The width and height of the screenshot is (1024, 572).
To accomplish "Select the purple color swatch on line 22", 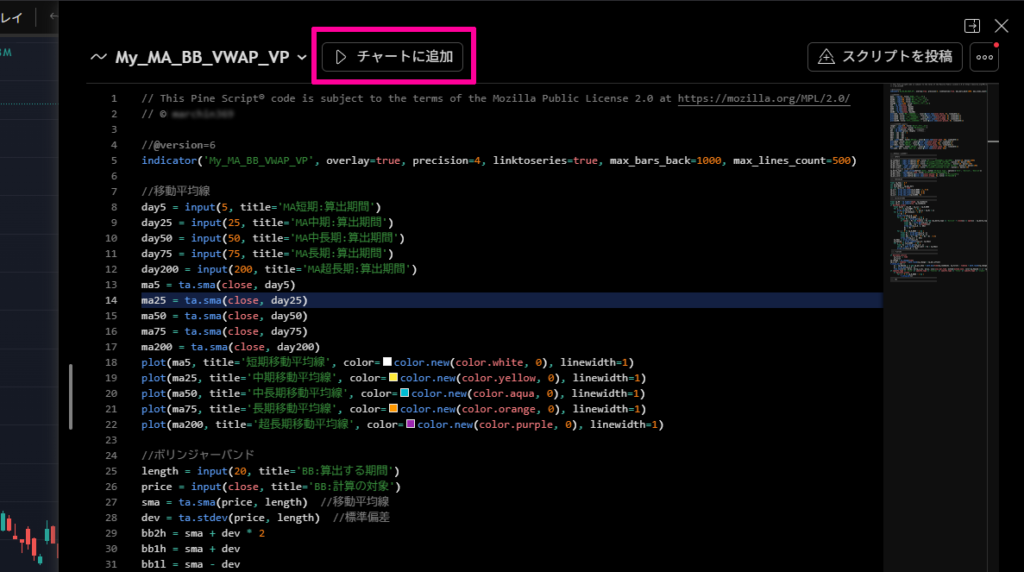I will [411, 425].
